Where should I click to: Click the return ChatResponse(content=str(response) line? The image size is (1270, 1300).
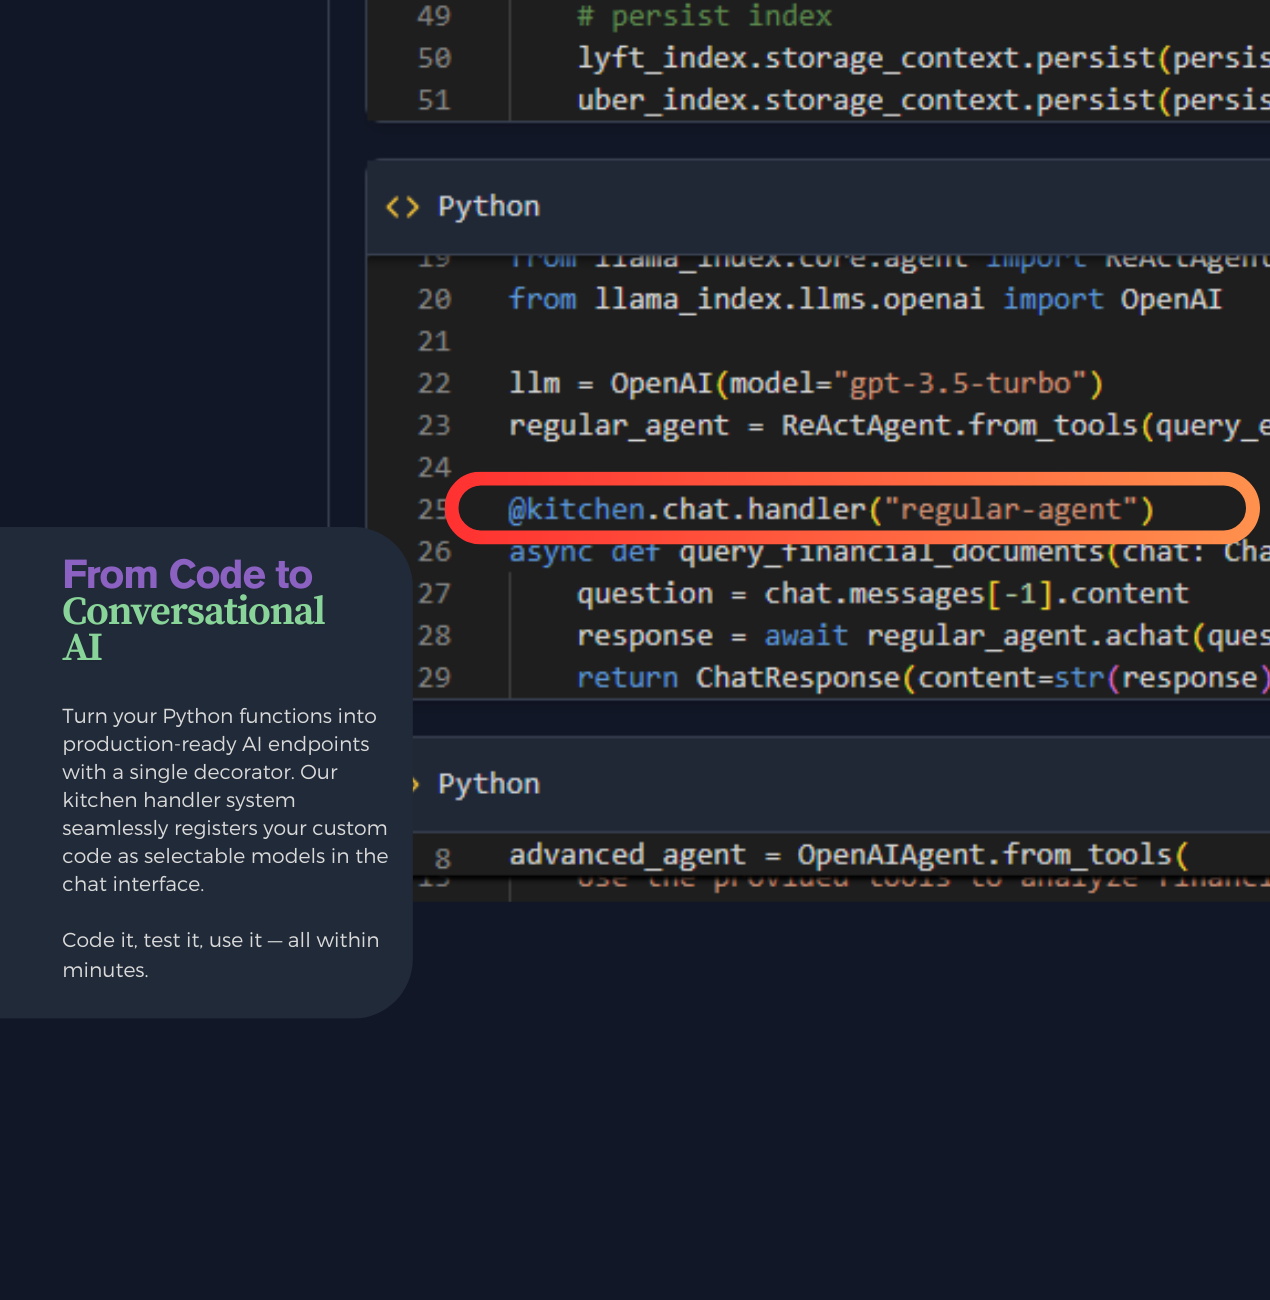pos(923,678)
